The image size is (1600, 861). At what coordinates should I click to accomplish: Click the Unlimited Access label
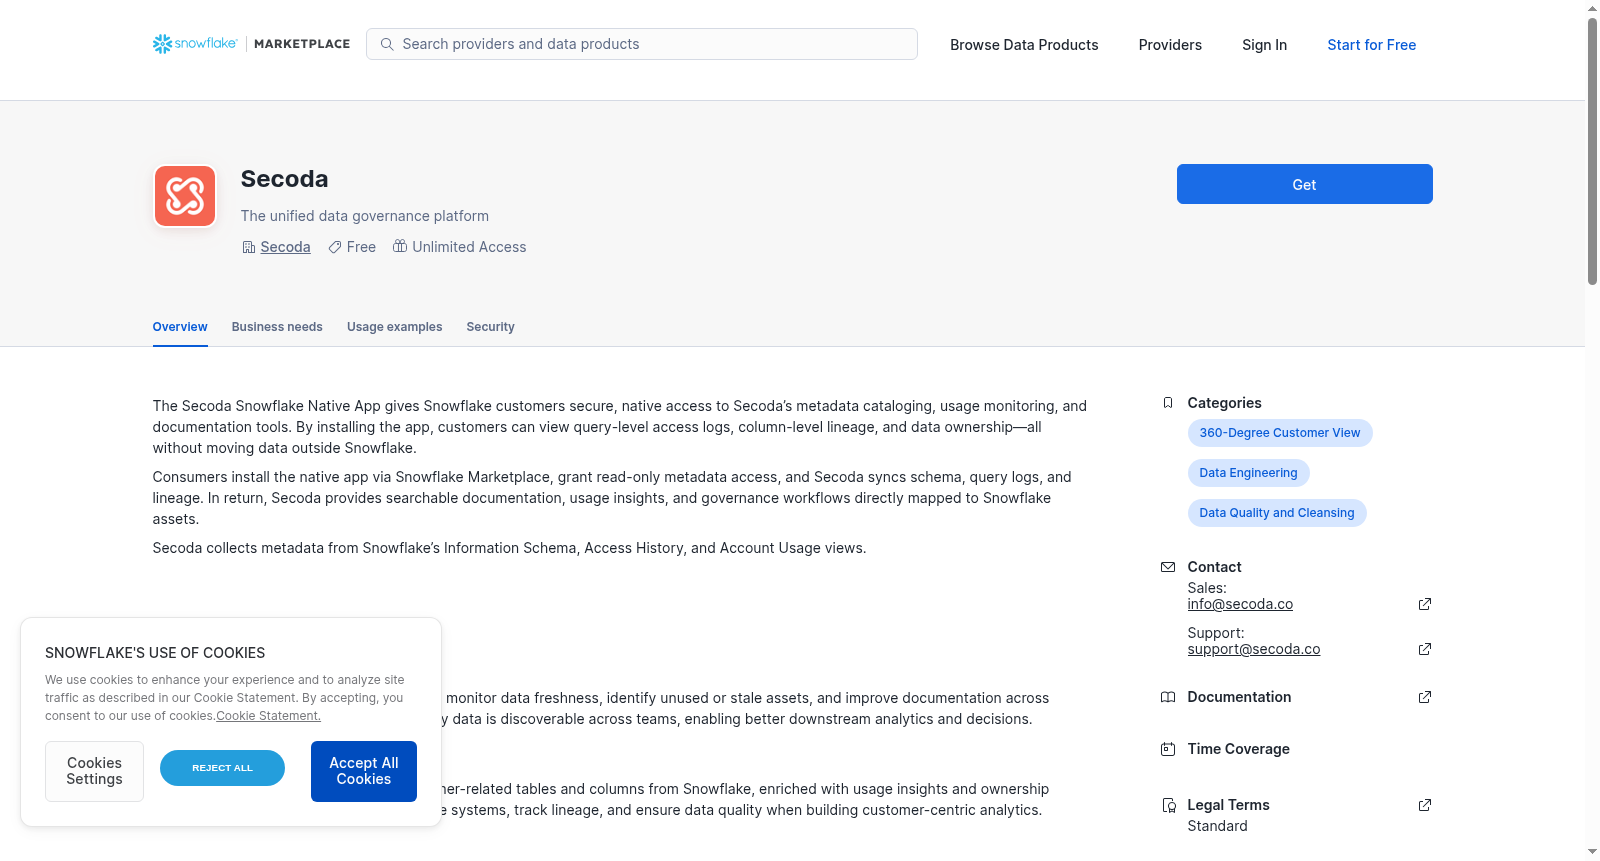pos(469,247)
